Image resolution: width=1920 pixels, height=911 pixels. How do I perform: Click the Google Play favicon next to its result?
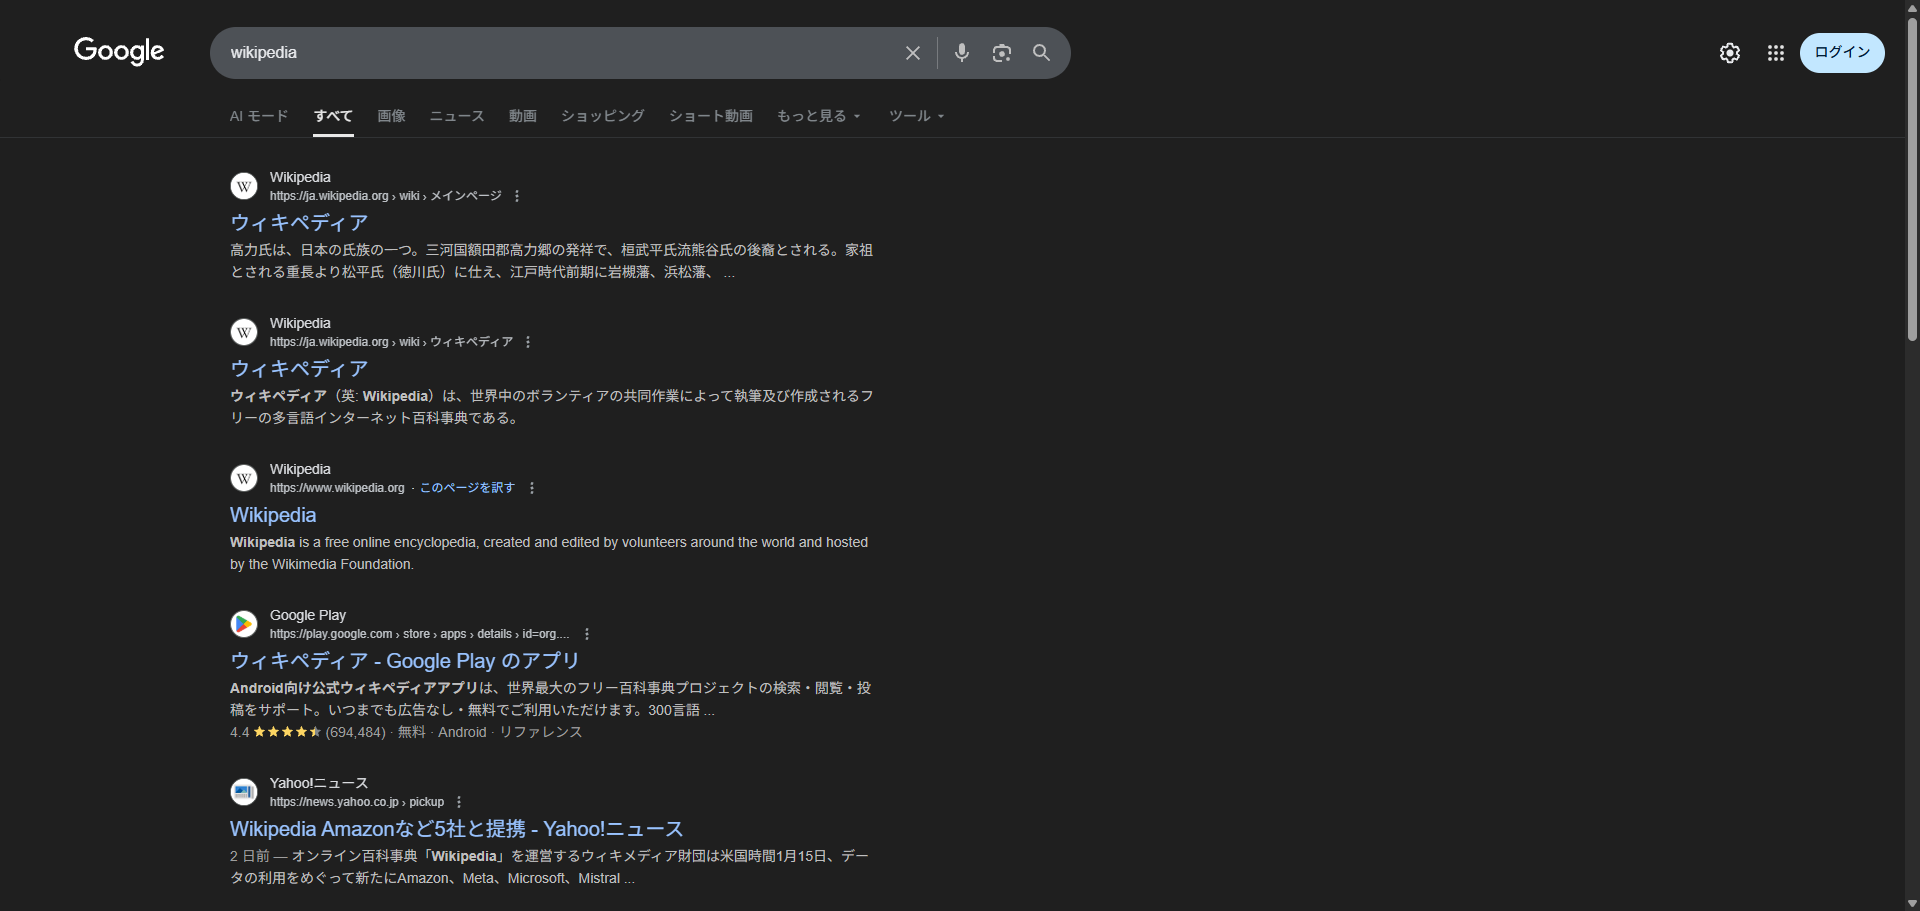(243, 624)
